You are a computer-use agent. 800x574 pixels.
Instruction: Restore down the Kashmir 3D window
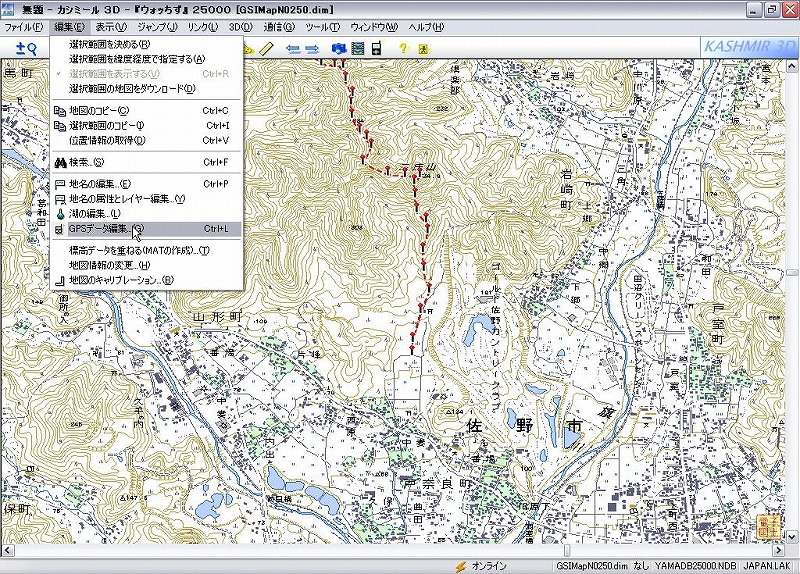coord(771,9)
